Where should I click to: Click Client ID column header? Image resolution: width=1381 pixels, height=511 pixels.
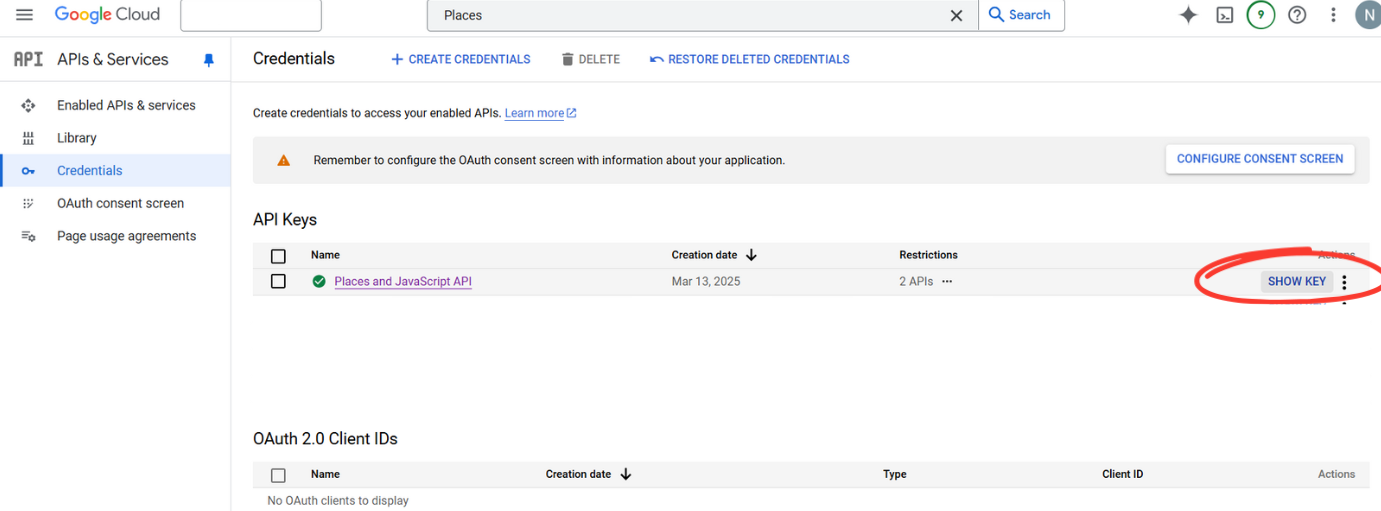[x=1123, y=474]
